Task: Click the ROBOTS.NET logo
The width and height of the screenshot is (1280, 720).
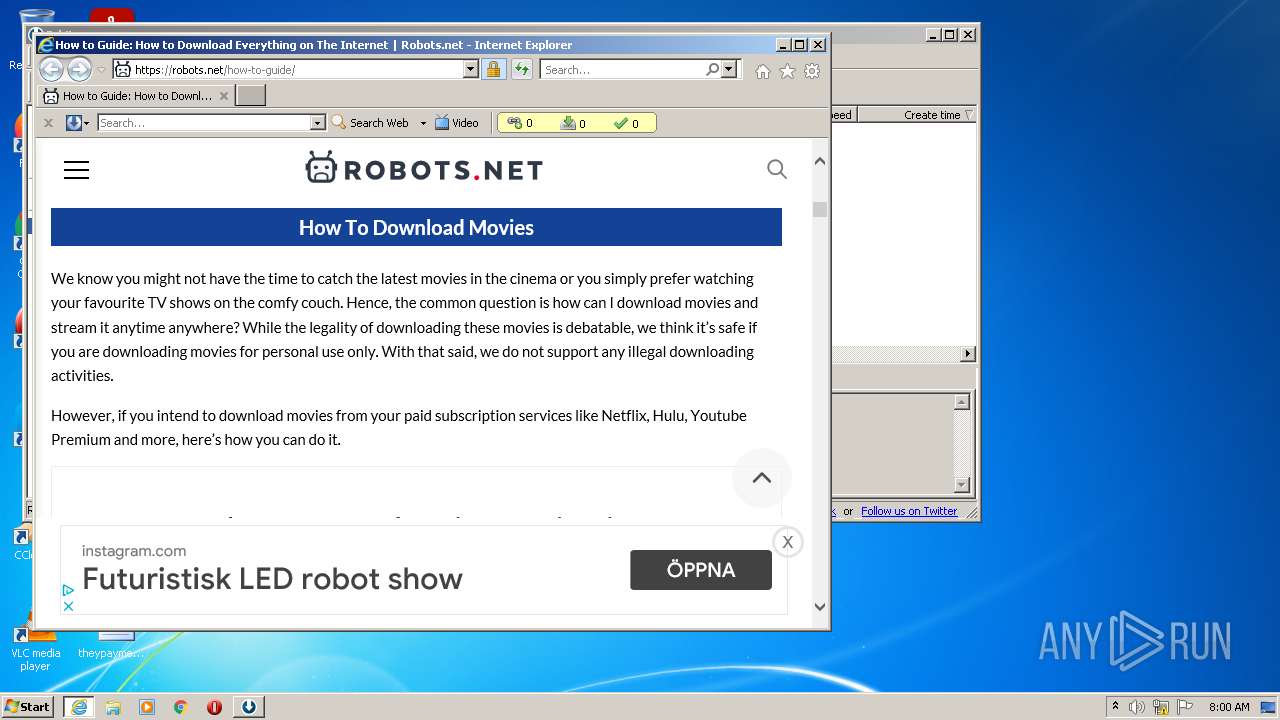Action: (424, 168)
